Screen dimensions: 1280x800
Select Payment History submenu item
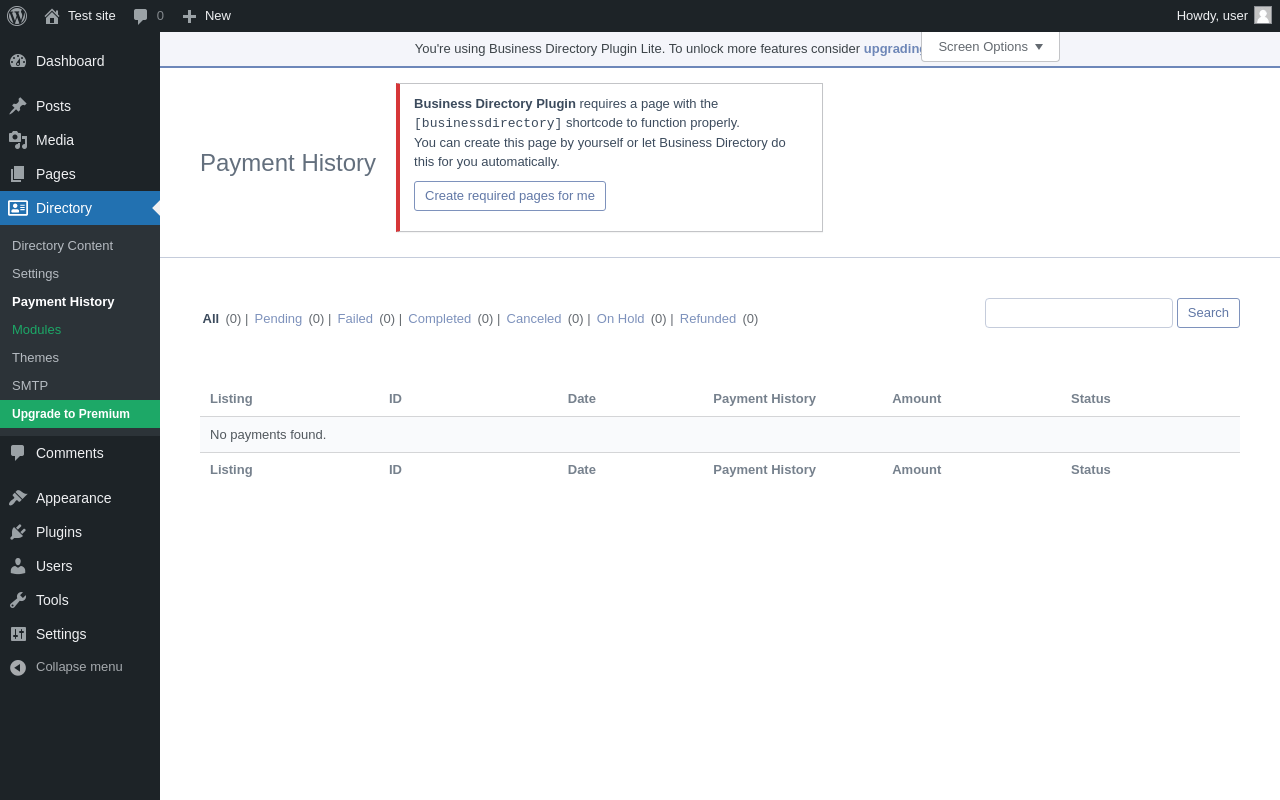pos(63,301)
